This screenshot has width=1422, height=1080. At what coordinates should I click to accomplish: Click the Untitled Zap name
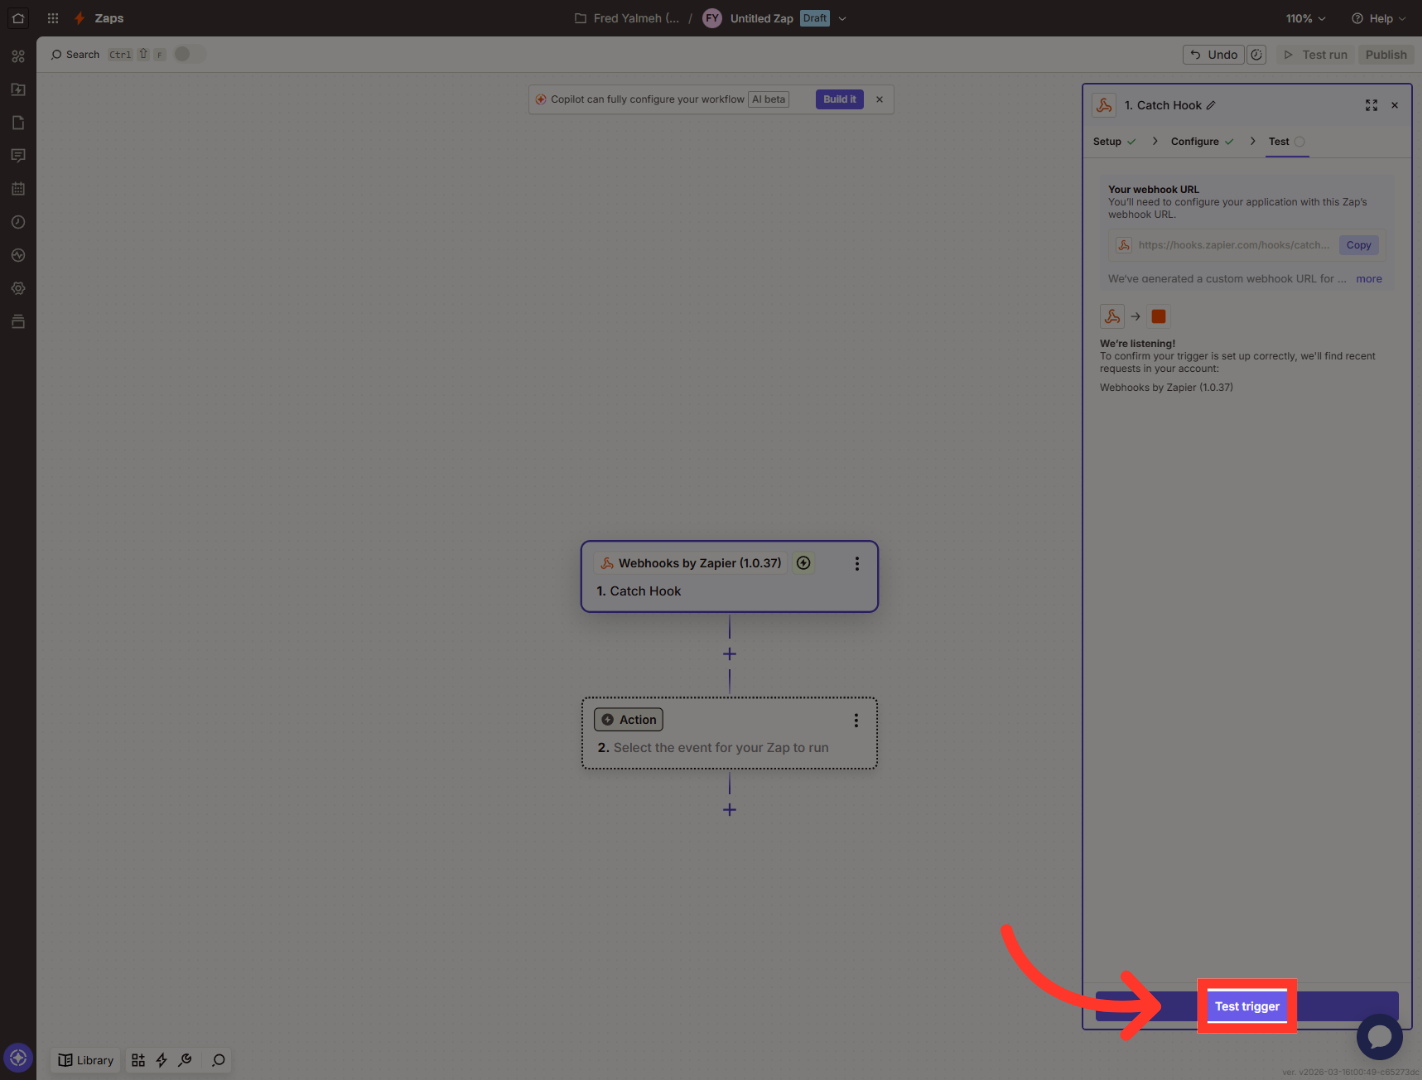pyautogui.click(x=762, y=18)
